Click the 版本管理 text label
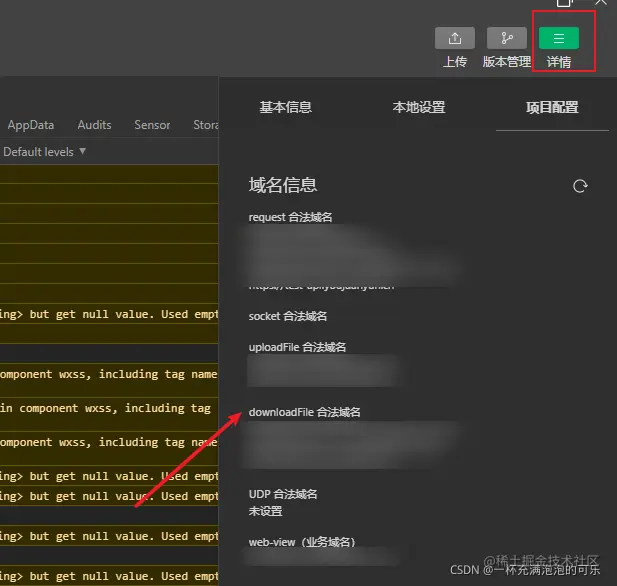This screenshot has height=586, width=617. (x=507, y=62)
